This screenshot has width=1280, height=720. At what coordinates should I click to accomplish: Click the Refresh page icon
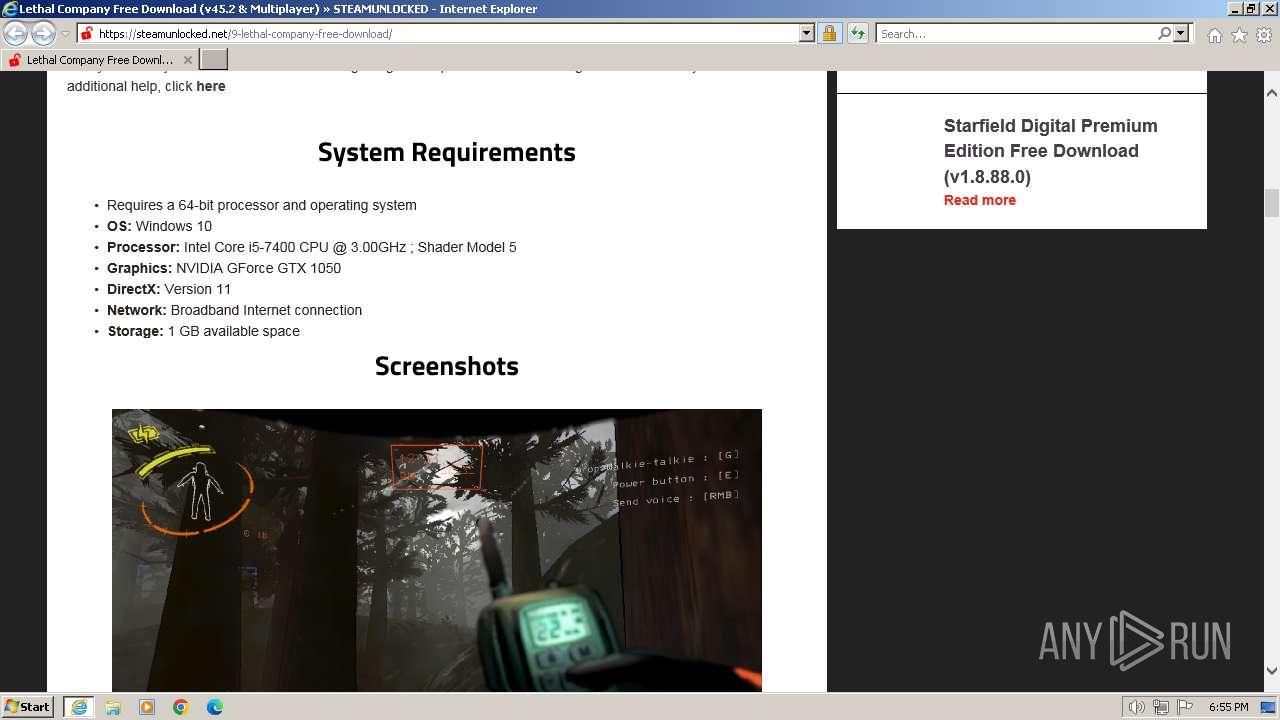(857, 33)
